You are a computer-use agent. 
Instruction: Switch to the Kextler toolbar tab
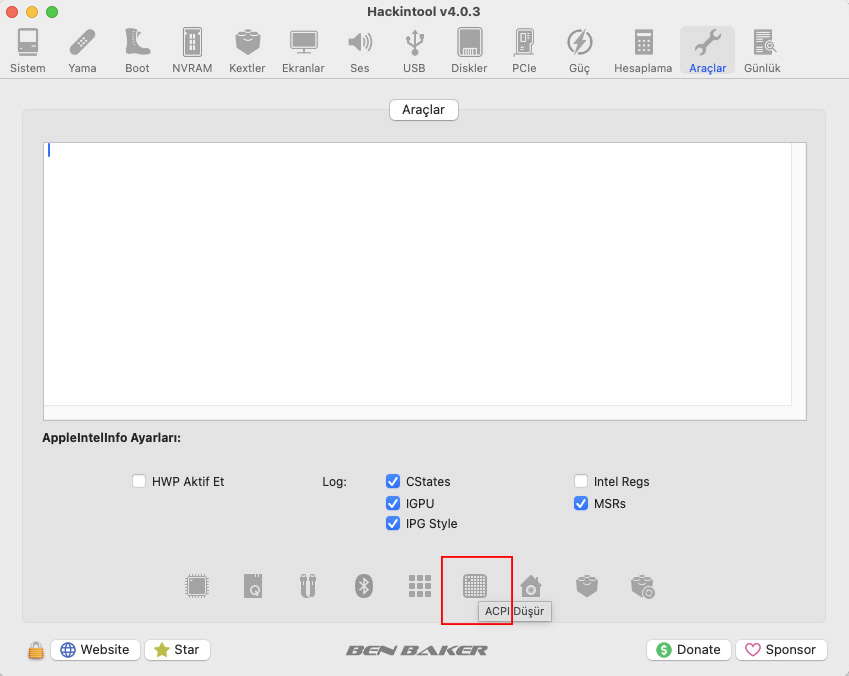tap(247, 50)
